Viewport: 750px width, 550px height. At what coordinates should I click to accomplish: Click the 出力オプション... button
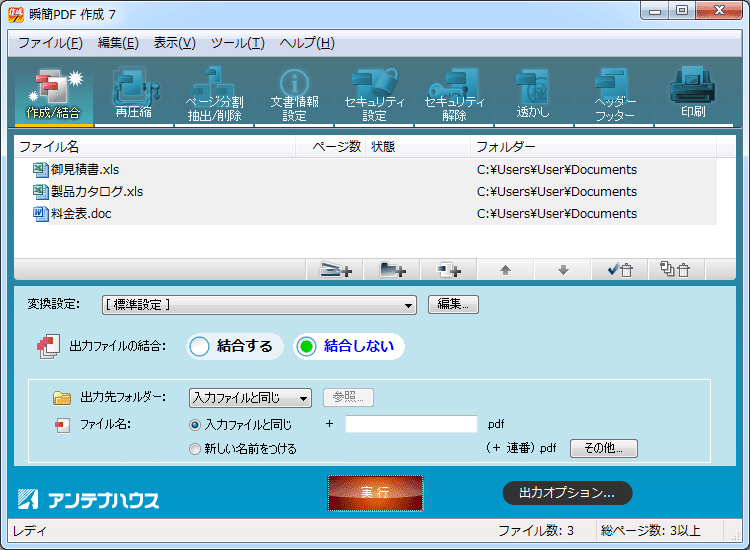coord(567,493)
